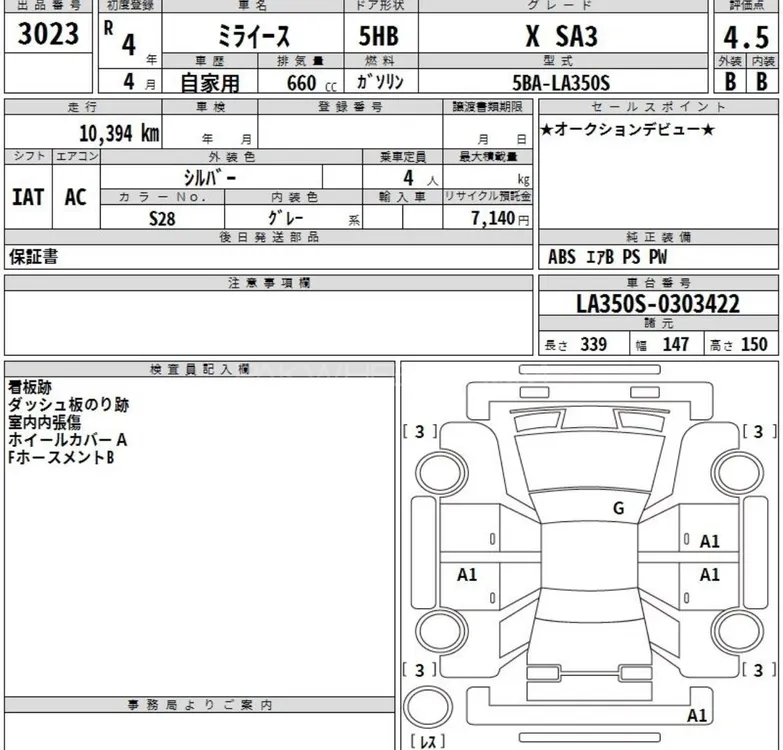
Task: Click the width value 147
Action: tap(676, 345)
